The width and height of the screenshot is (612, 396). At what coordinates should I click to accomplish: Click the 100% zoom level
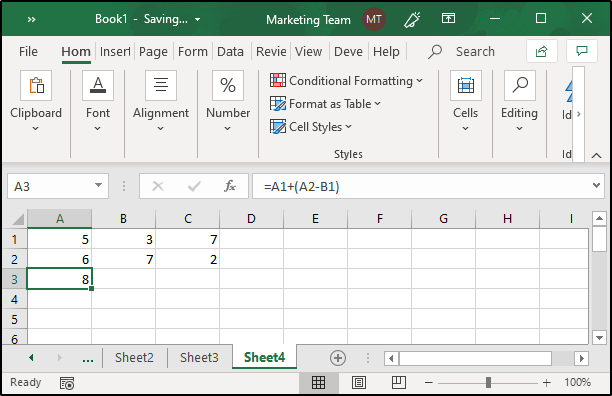(x=577, y=382)
